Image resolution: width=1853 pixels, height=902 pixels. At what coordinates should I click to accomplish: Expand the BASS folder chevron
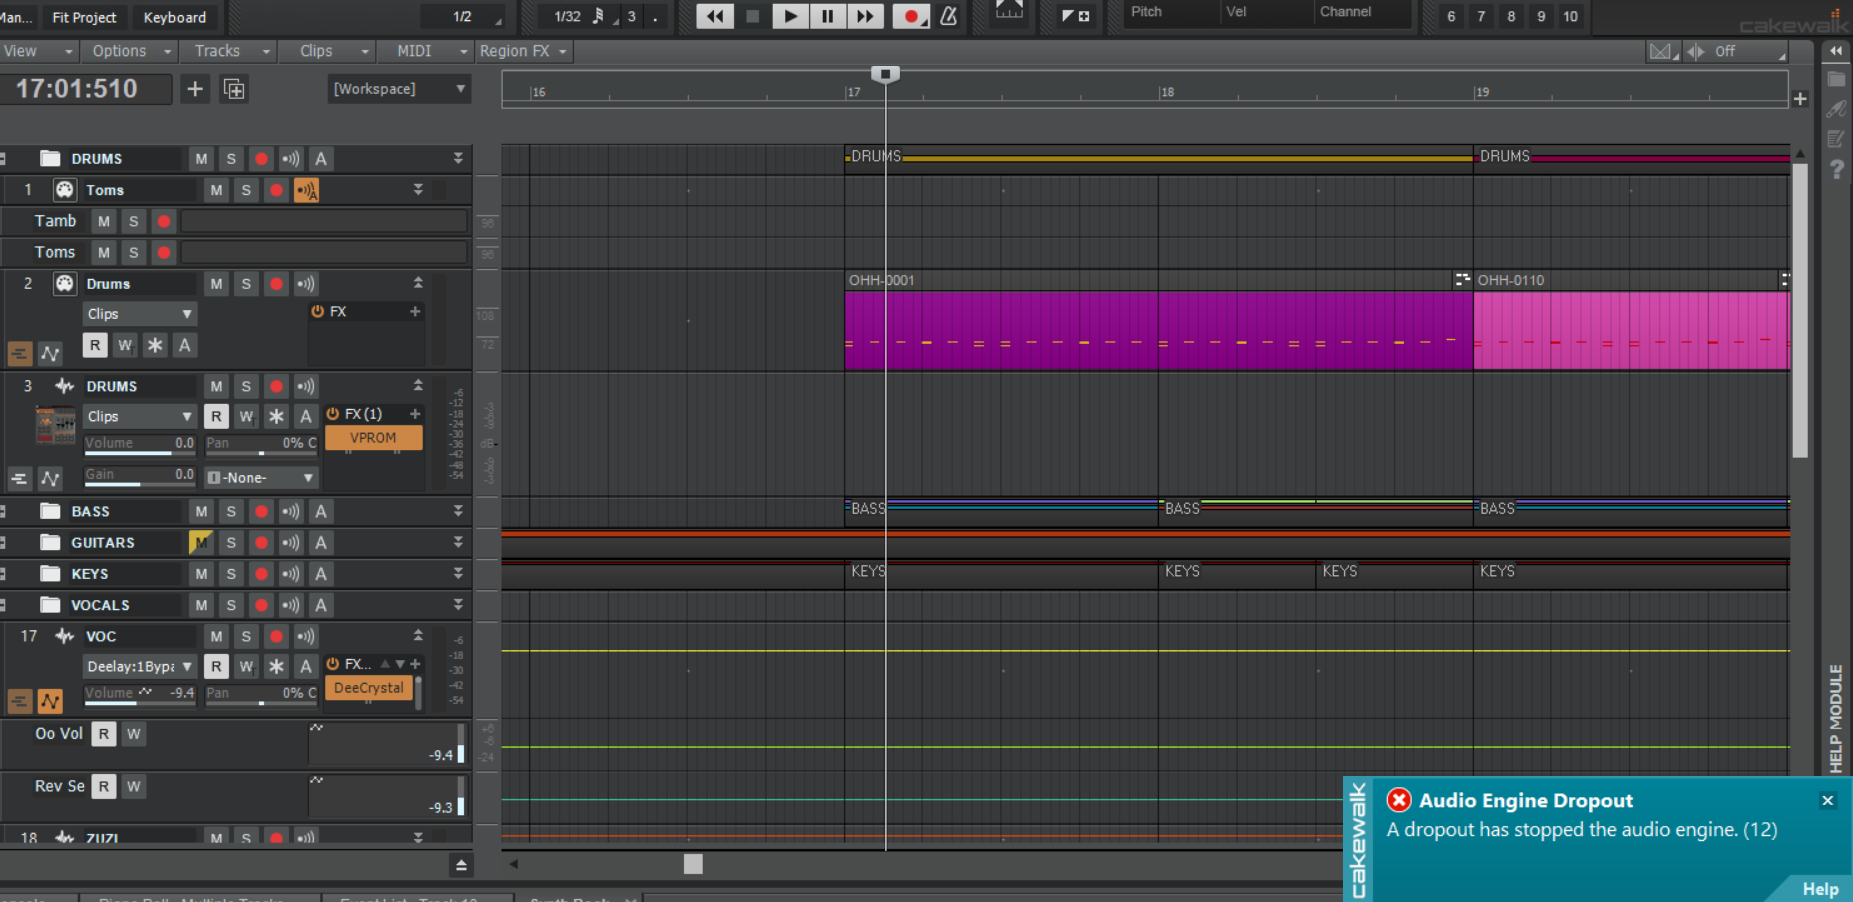pos(458,511)
